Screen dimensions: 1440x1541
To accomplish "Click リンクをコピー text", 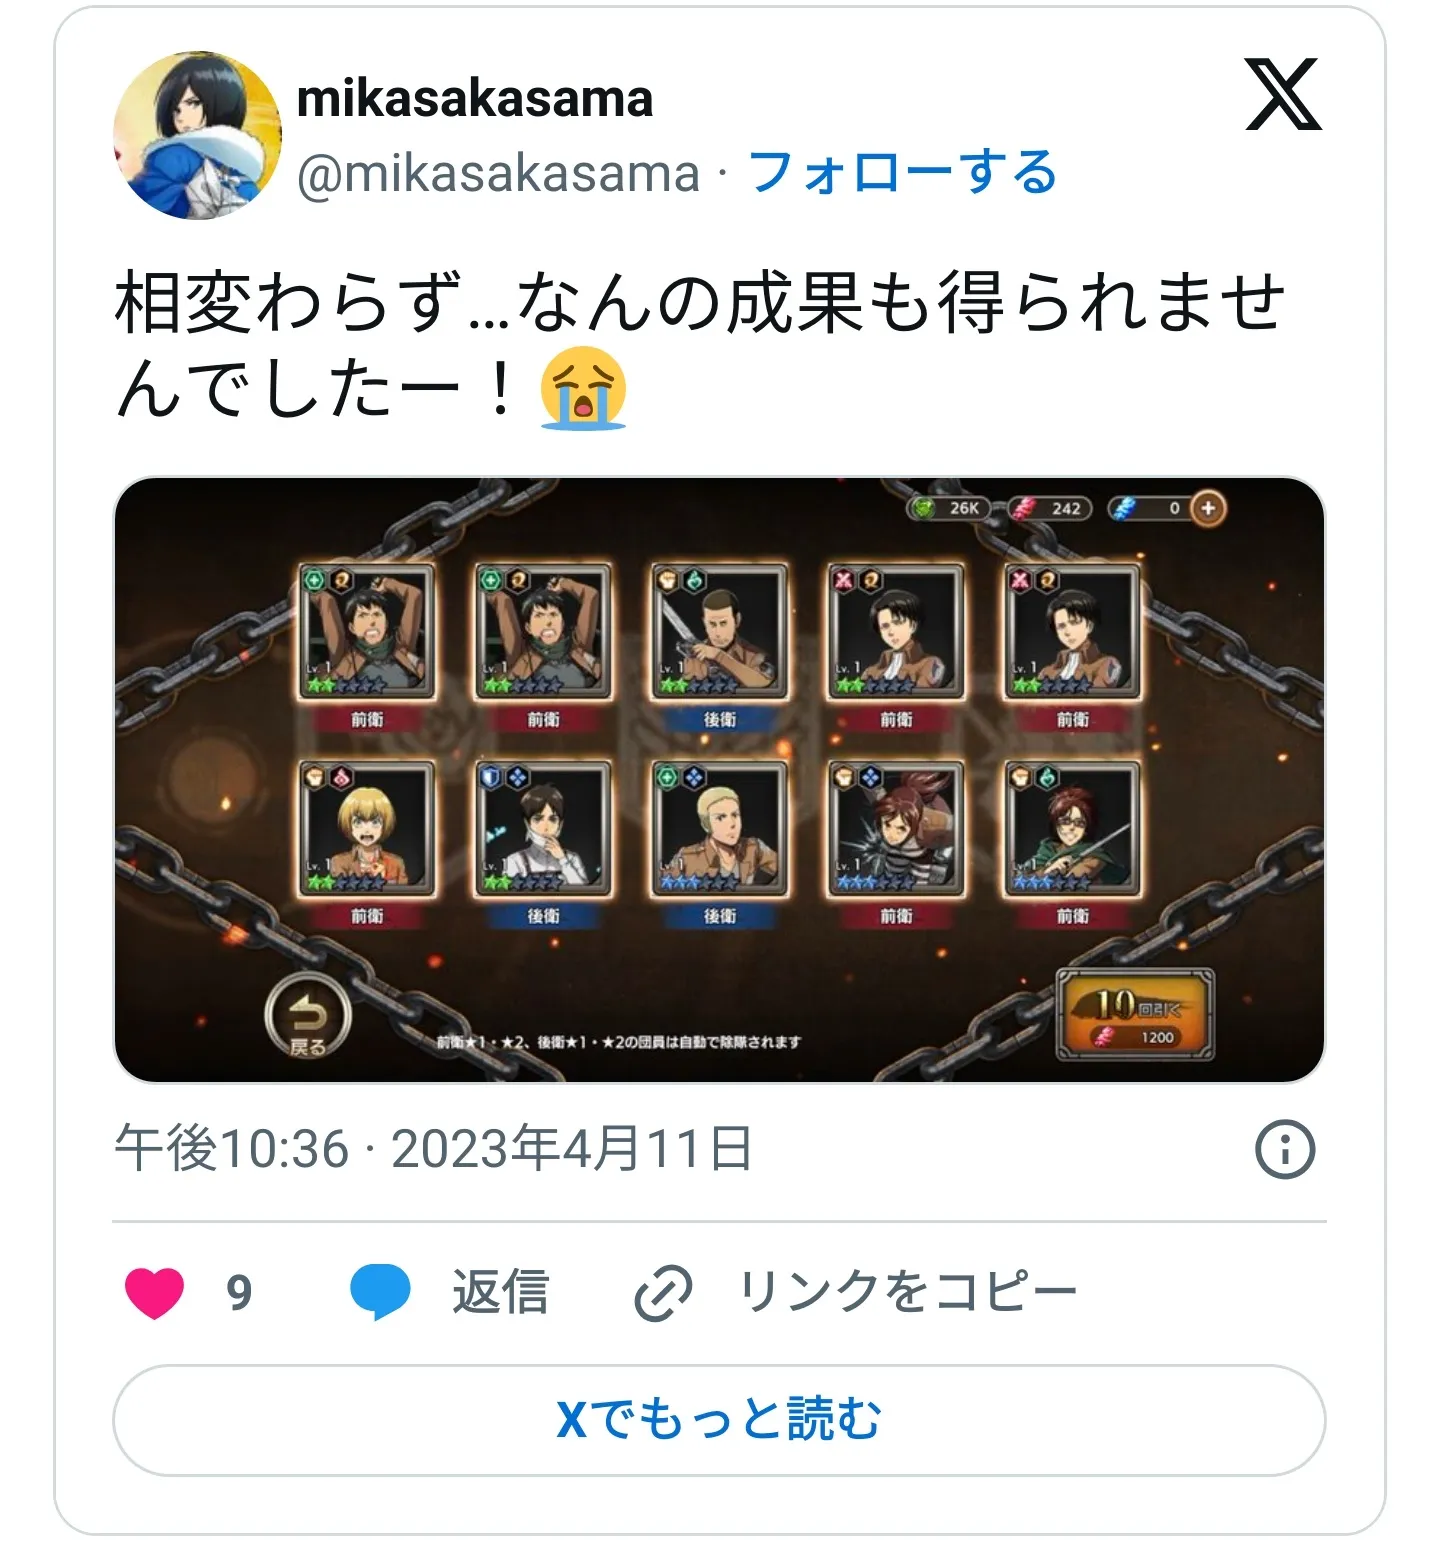I will [x=908, y=1292].
